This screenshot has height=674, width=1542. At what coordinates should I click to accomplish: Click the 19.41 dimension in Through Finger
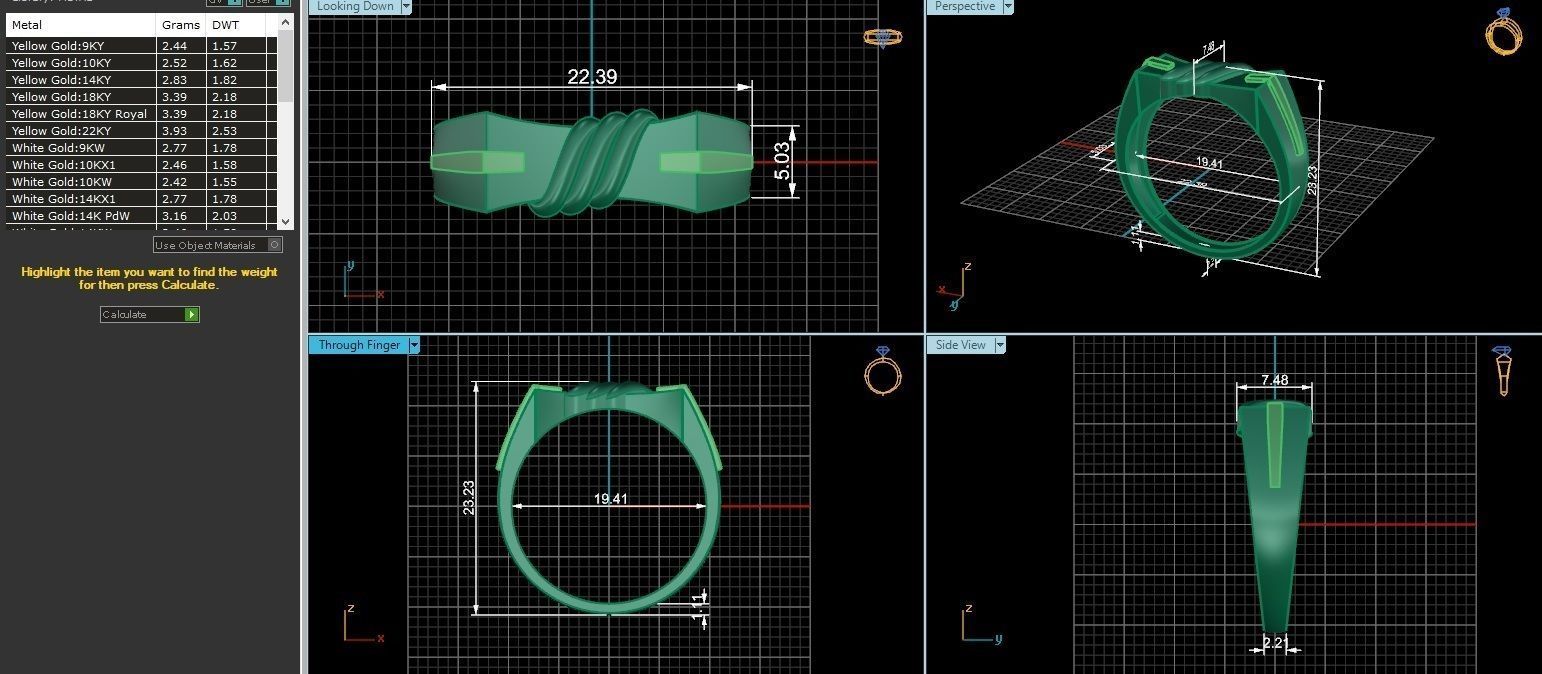pyautogui.click(x=610, y=498)
